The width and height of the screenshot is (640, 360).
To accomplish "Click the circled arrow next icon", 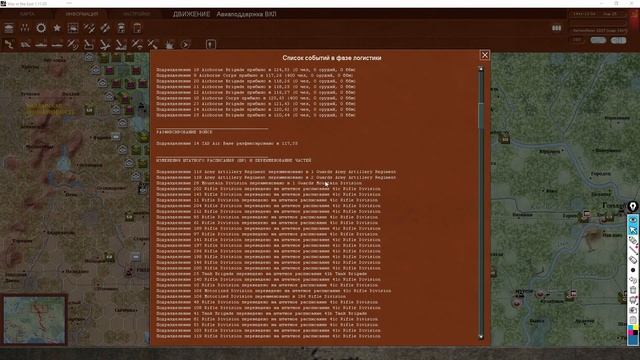I will (185, 44).
